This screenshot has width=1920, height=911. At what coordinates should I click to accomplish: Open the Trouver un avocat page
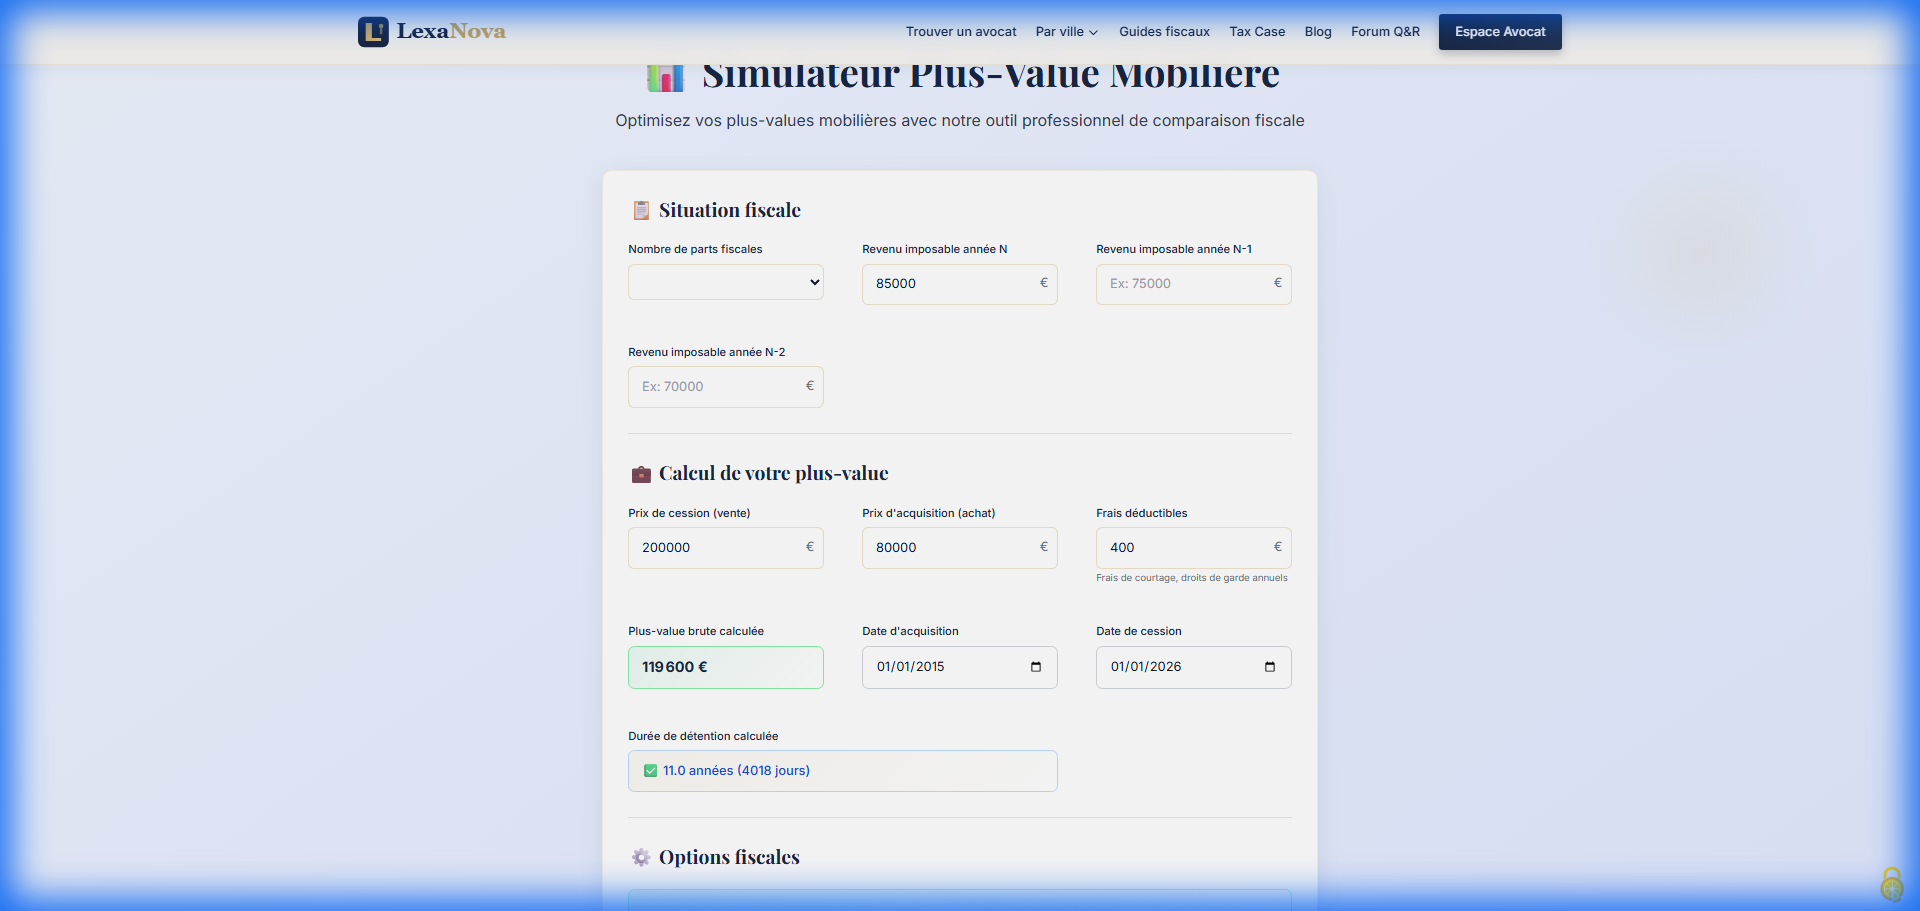tap(960, 32)
